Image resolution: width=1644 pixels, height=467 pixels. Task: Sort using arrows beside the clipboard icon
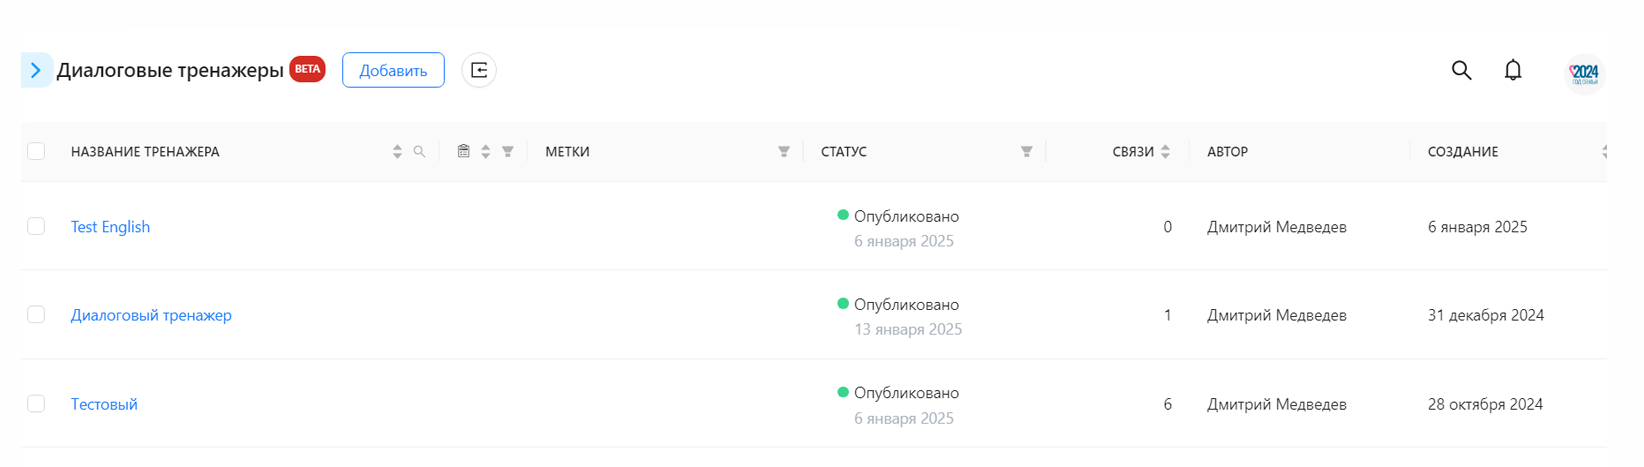(x=485, y=152)
